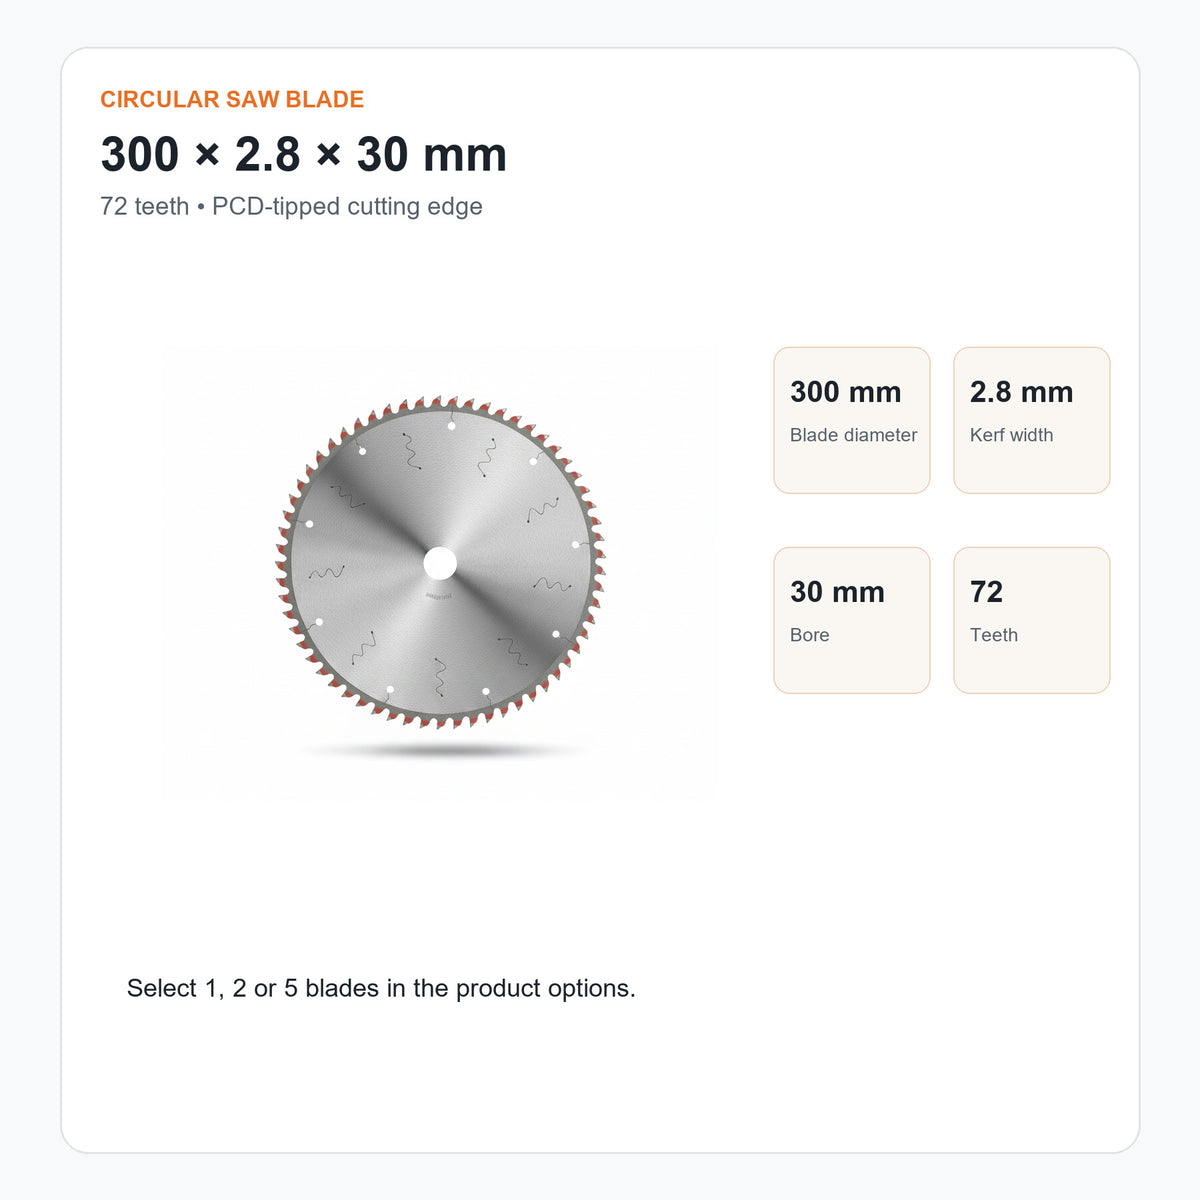Image resolution: width=1200 pixels, height=1200 pixels.
Task: Click the pin hole at the blade's top
Action: (452, 426)
